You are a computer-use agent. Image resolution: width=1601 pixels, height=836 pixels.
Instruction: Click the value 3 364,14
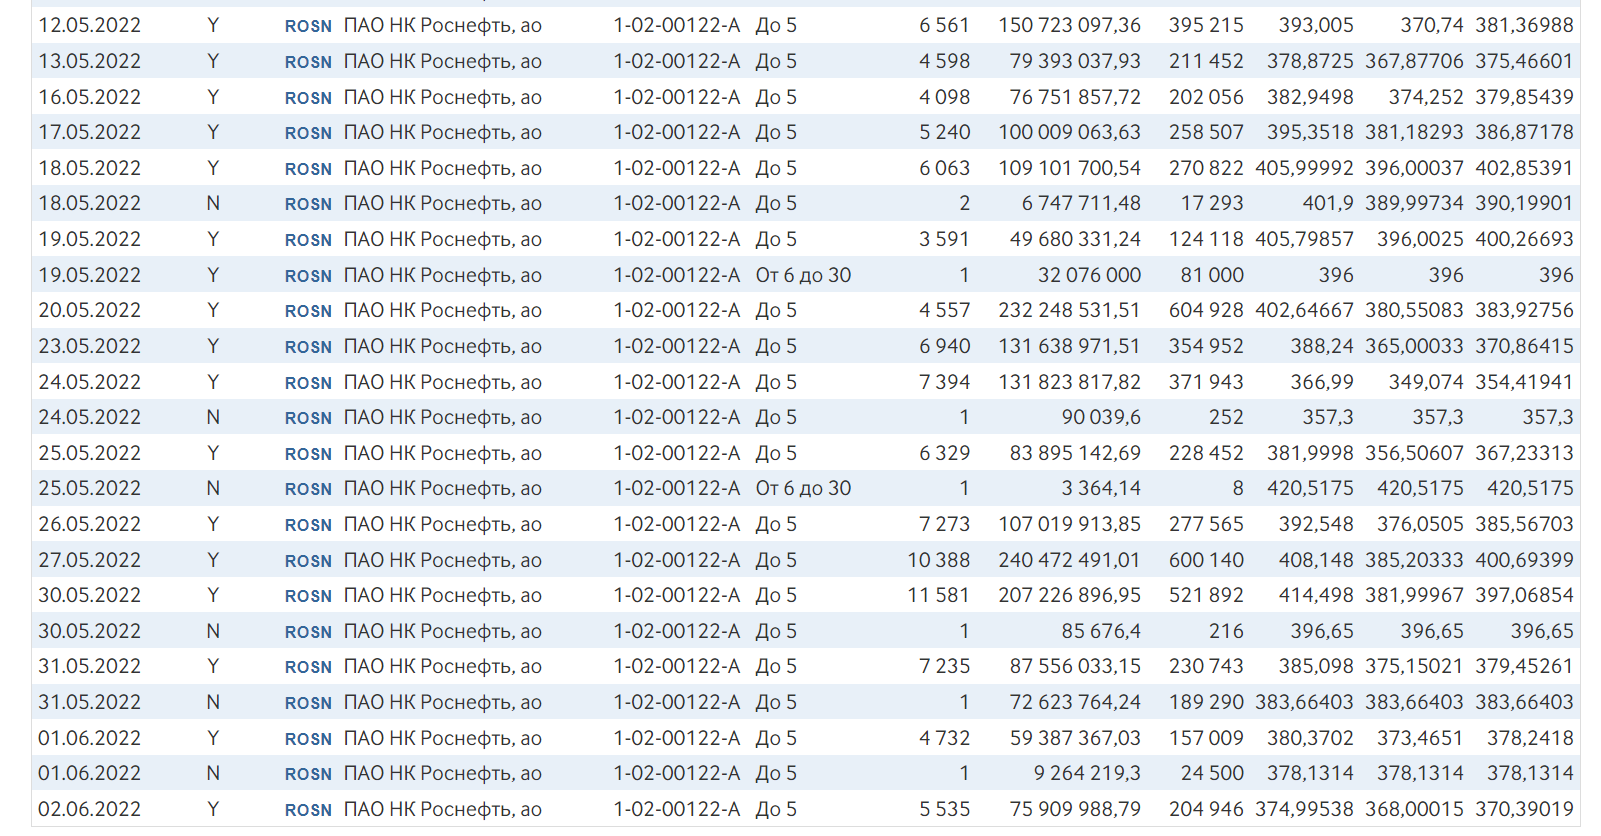pos(1101,488)
